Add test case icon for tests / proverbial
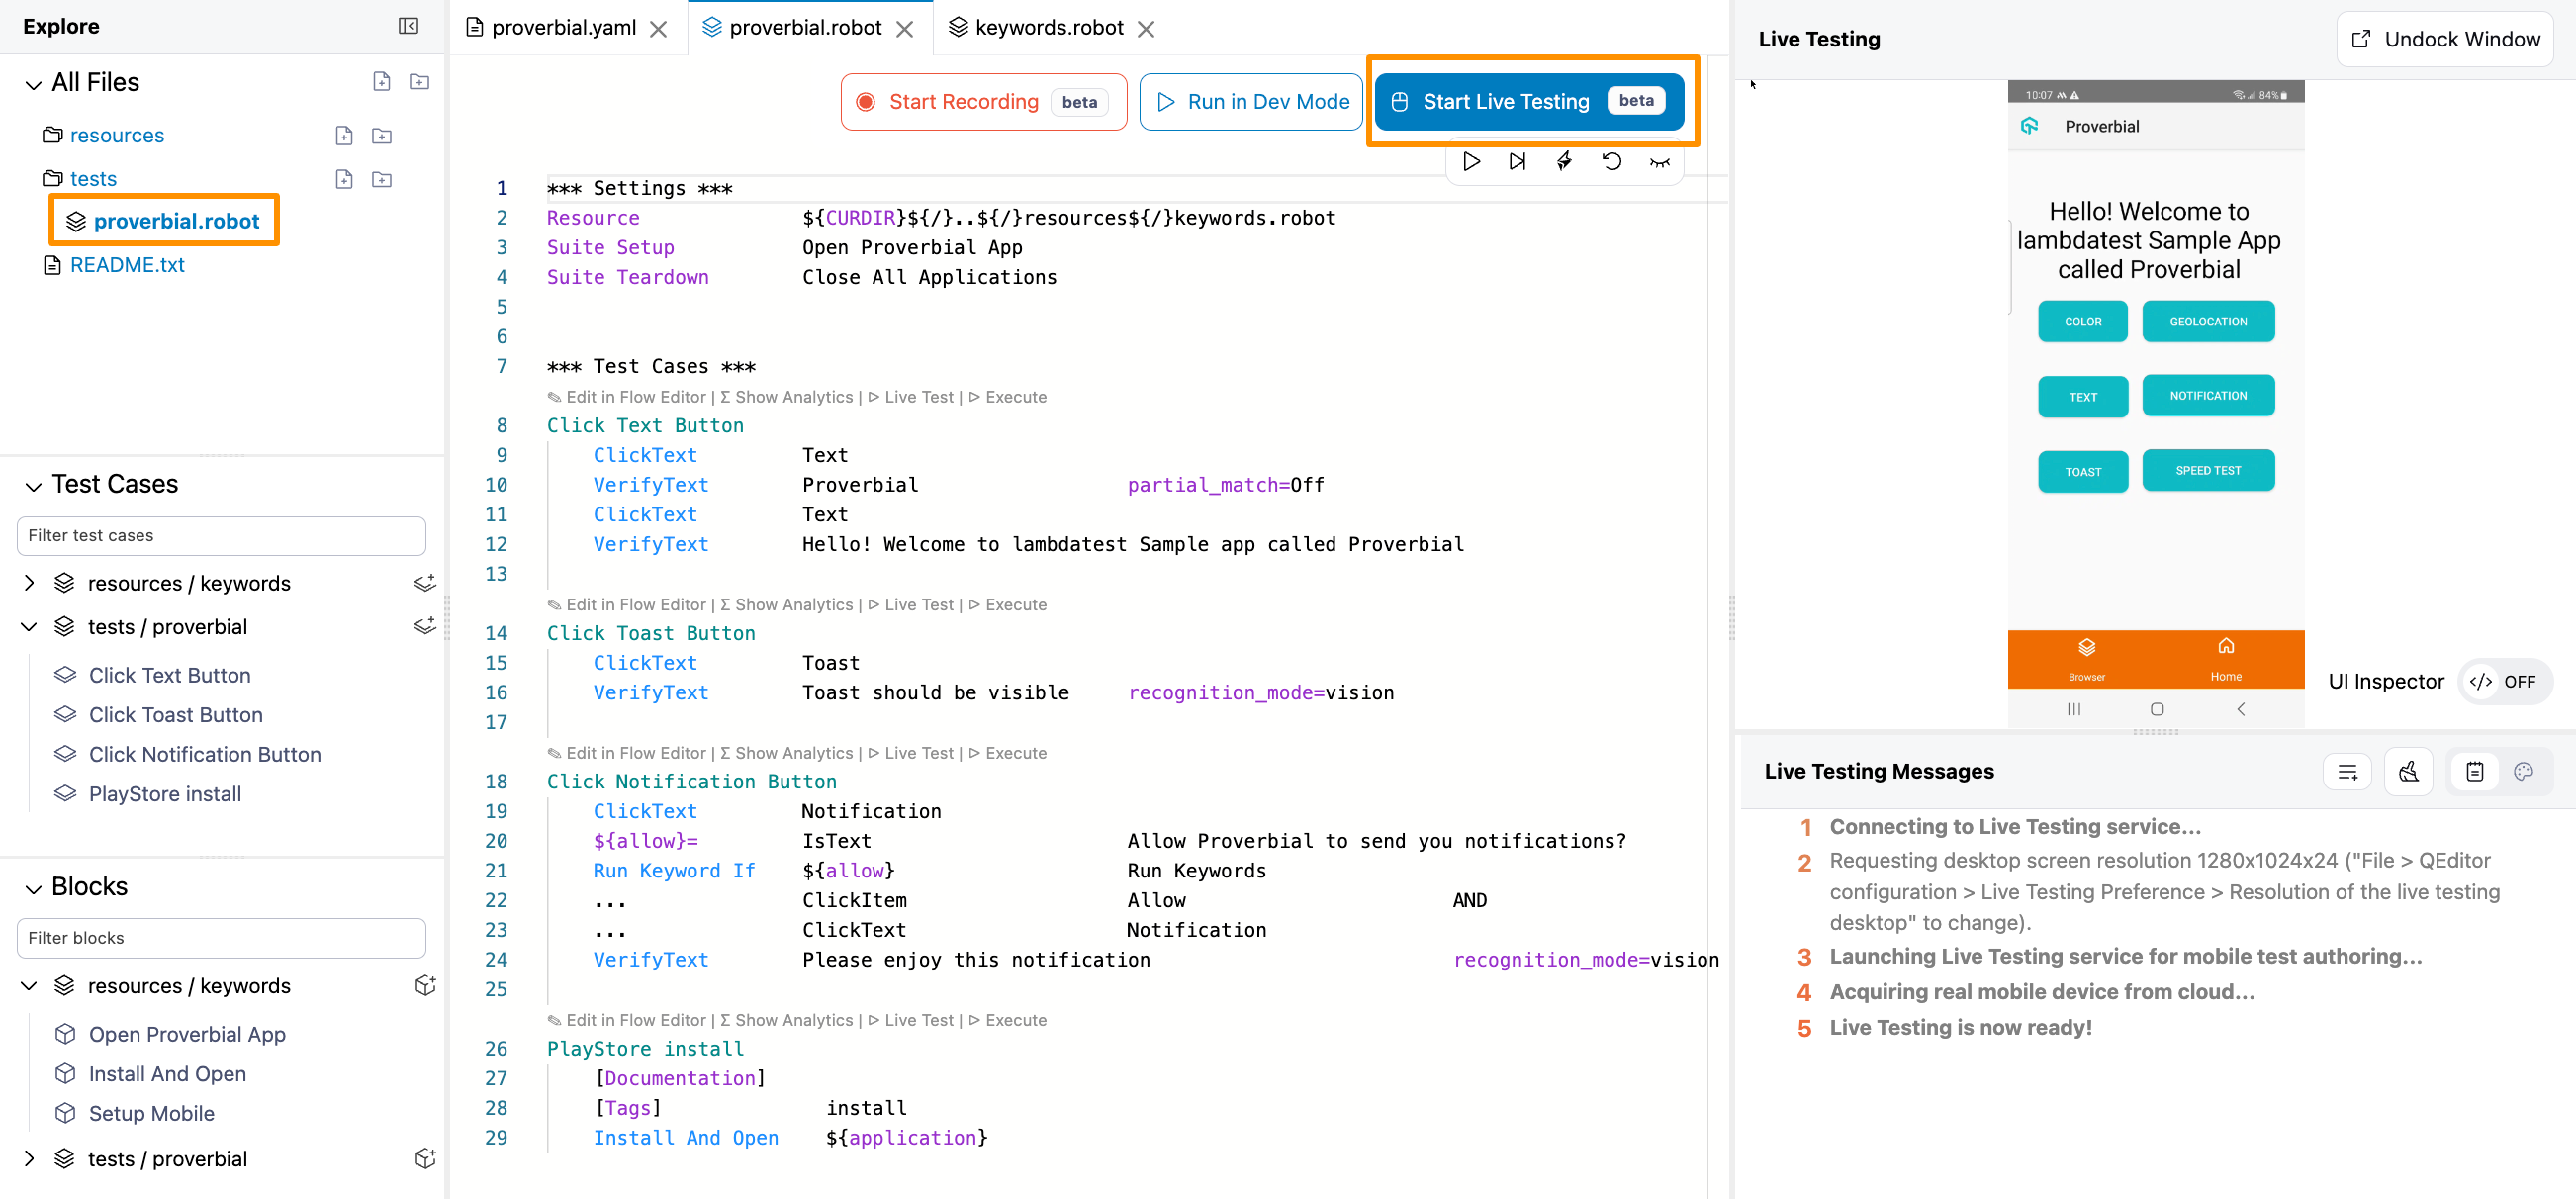This screenshot has width=2576, height=1199. click(x=424, y=626)
